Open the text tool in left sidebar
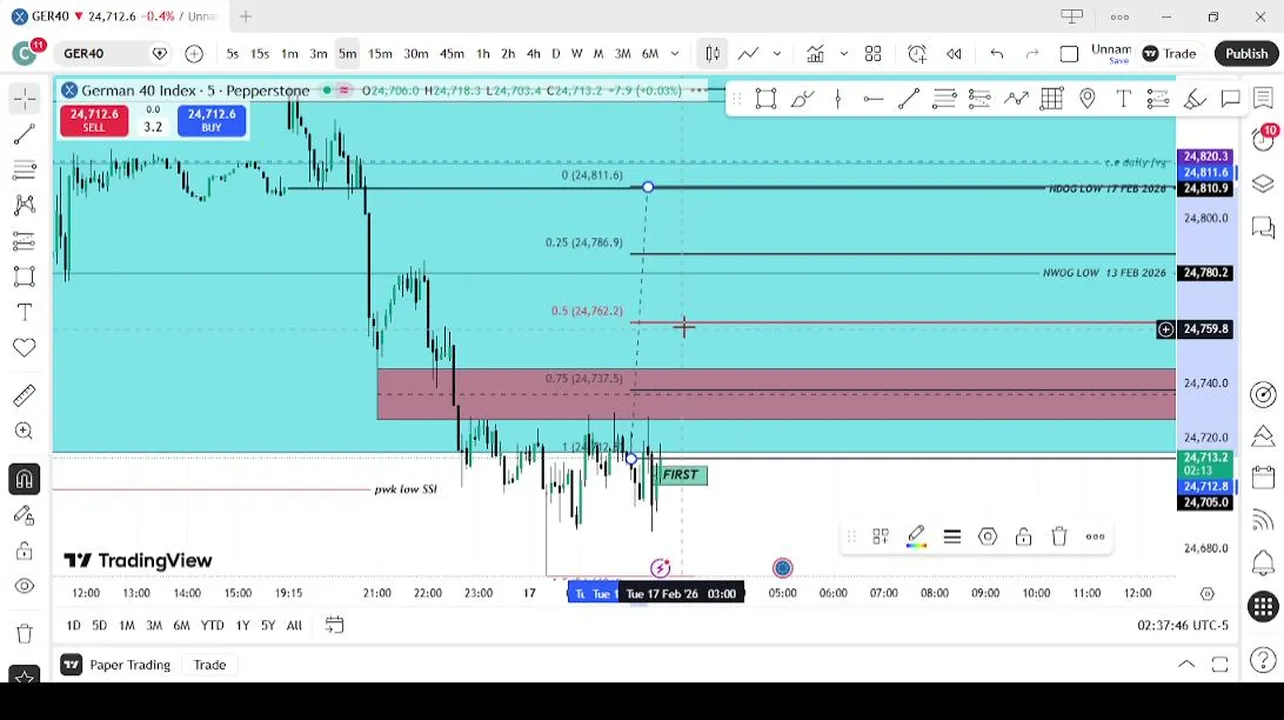Viewport: 1284px width, 720px height. (x=24, y=312)
